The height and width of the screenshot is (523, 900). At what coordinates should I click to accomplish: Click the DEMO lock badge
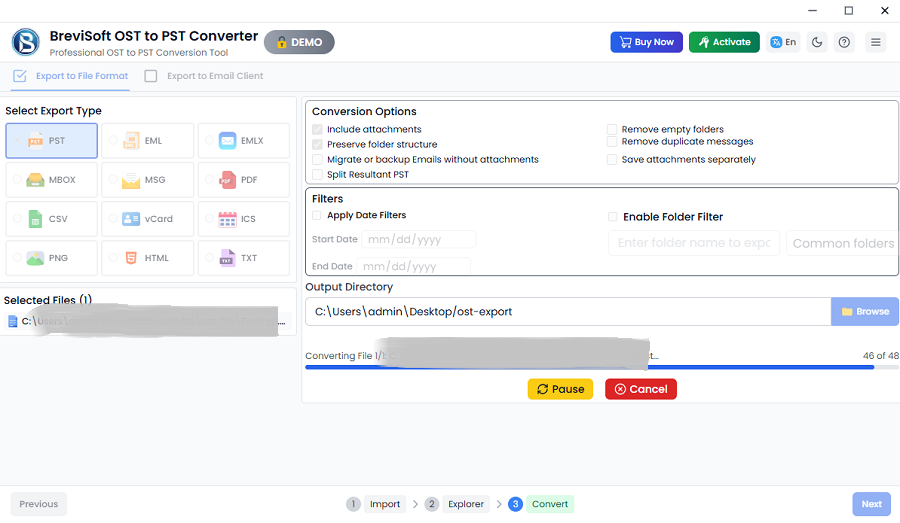[x=299, y=42]
